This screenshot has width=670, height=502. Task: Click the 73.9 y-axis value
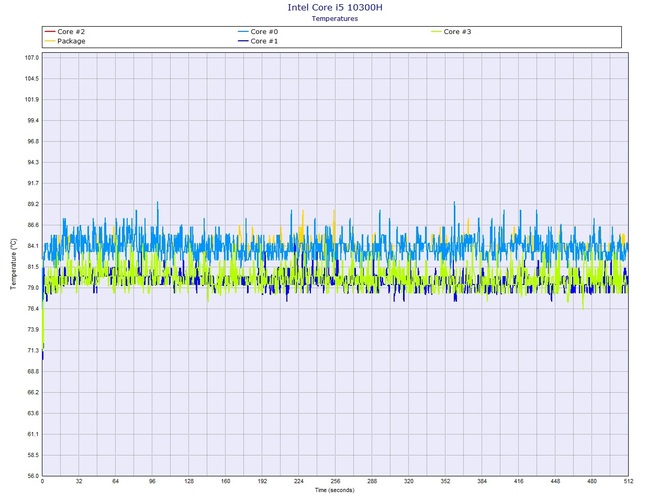33,329
